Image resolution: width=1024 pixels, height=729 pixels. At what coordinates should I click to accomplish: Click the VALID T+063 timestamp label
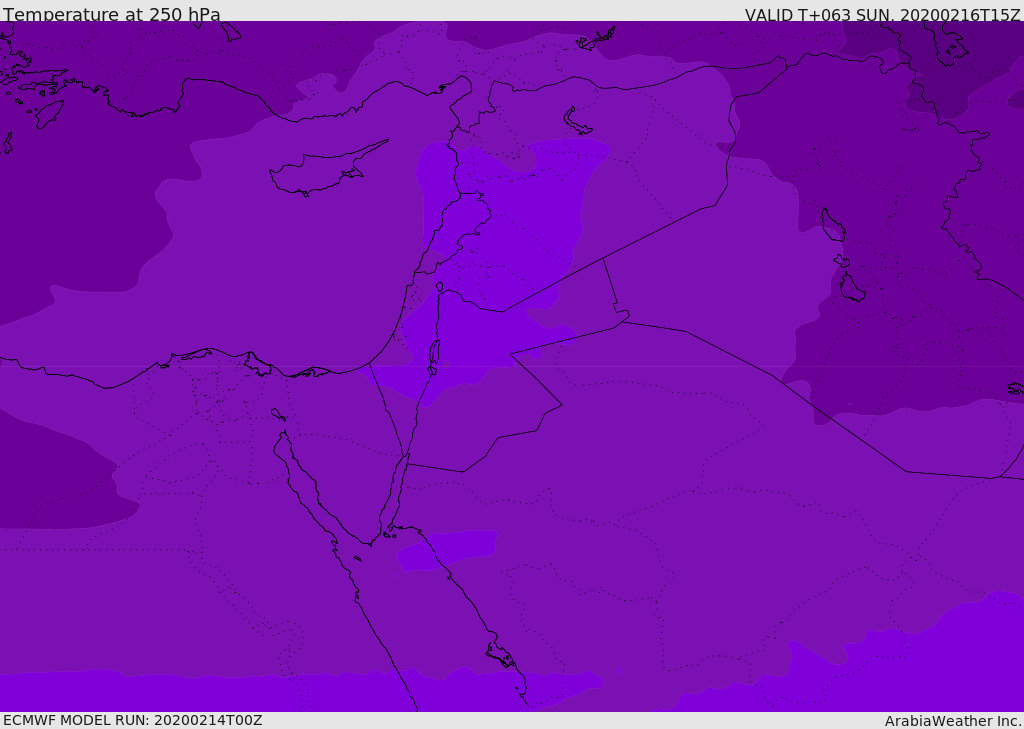[882, 14]
